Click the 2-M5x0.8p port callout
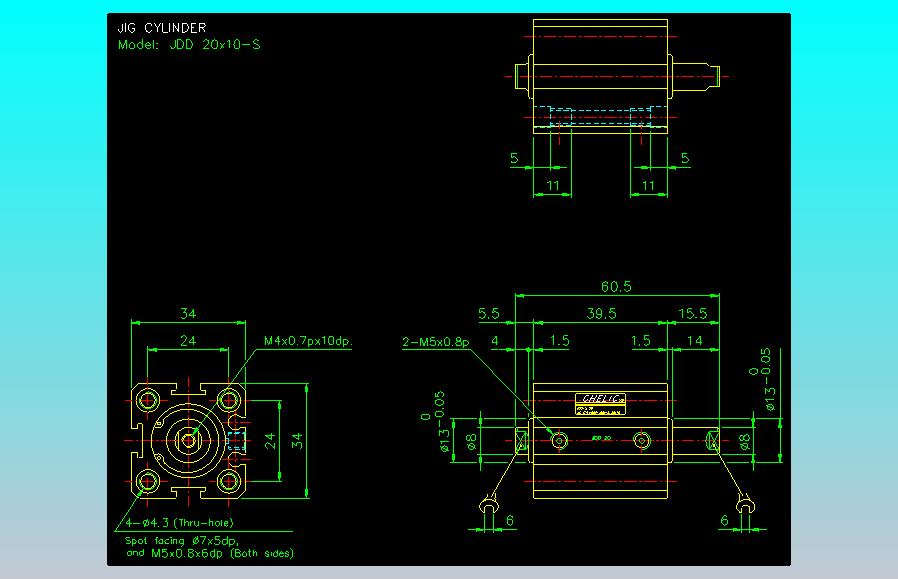The height and width of the screenshot is (579, 898). coord(436,342)
